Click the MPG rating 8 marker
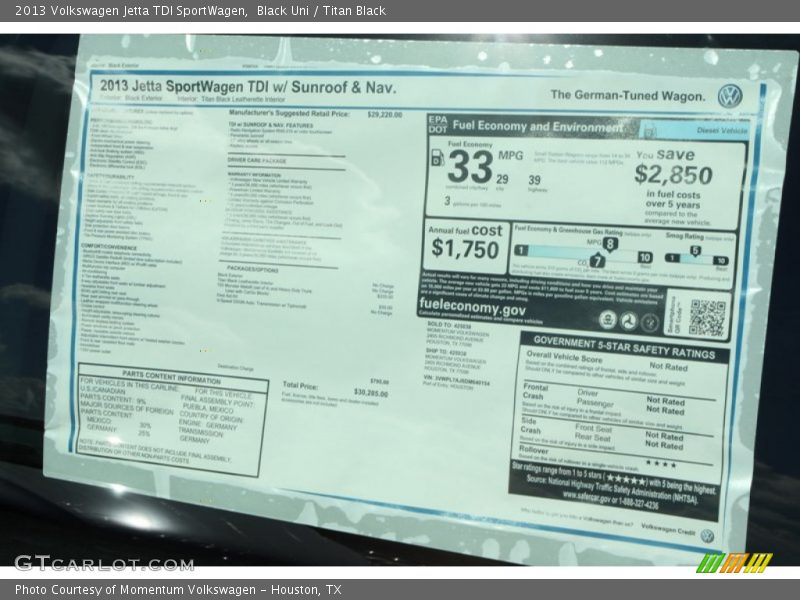800x600 pixels. (609, 244)
